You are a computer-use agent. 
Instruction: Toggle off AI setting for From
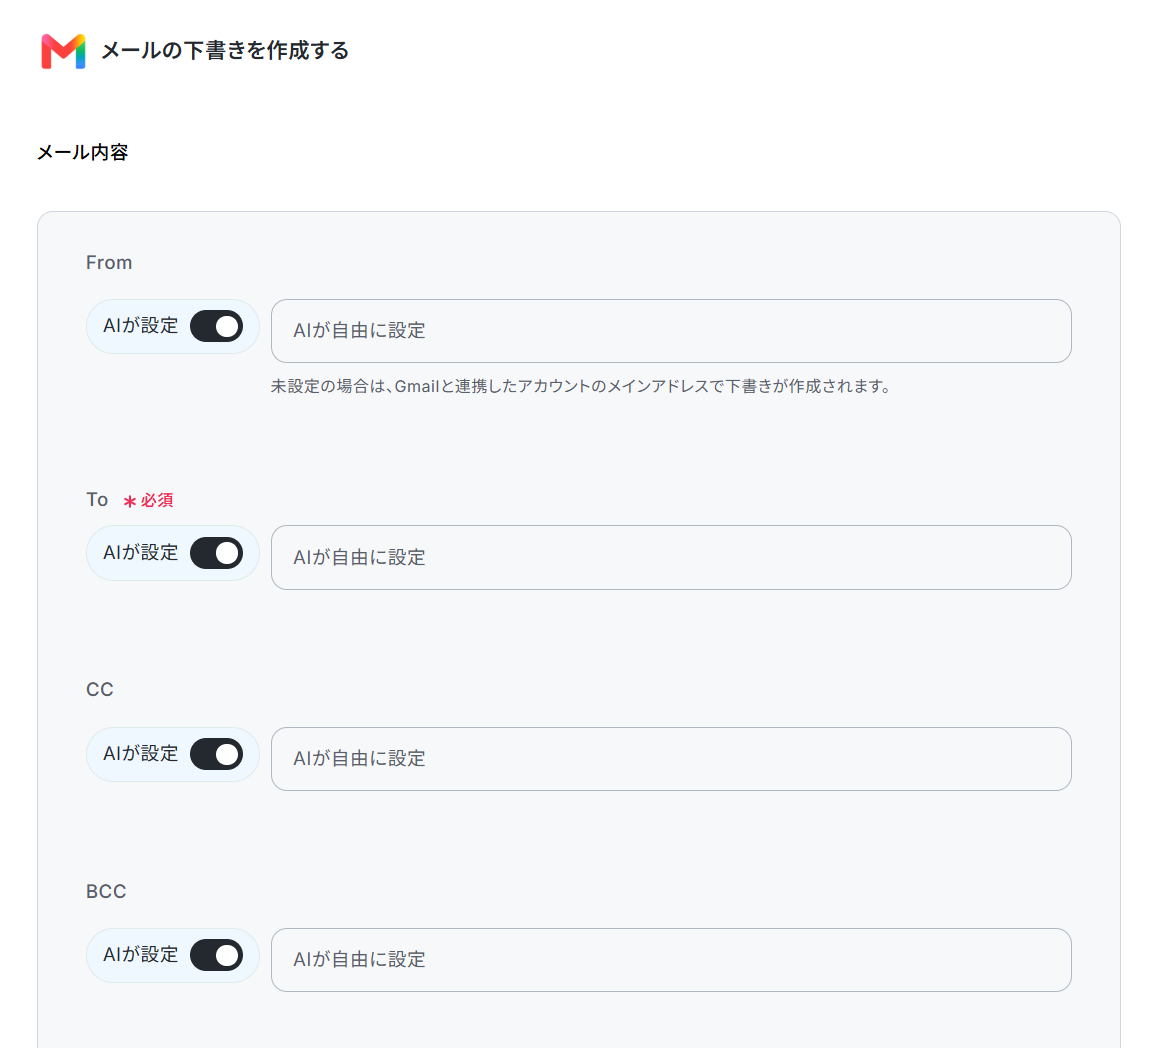[217, 326]
